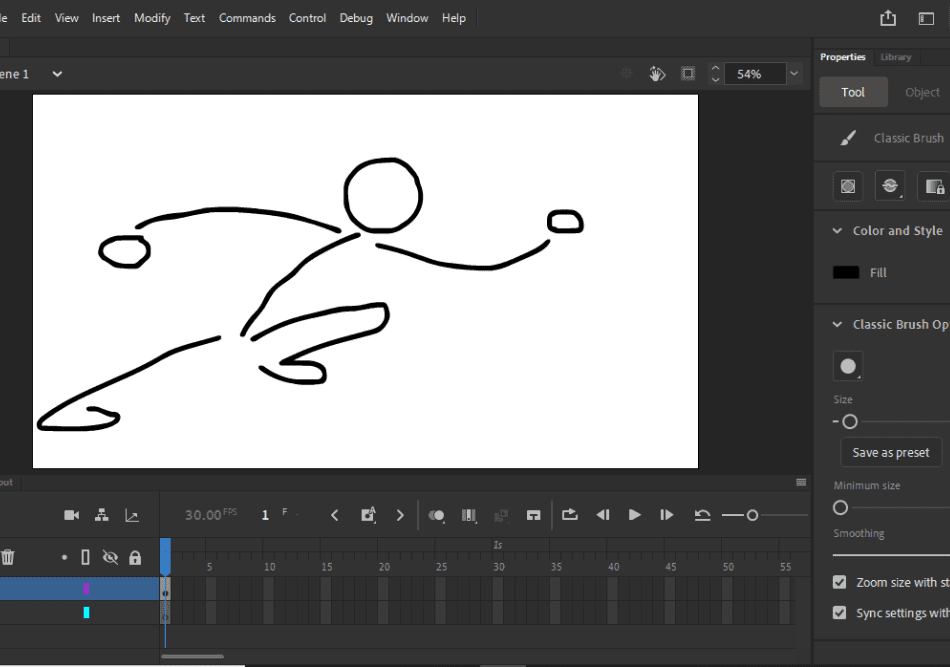Toggle visibility for all layers eye icon

click(110, 558)
